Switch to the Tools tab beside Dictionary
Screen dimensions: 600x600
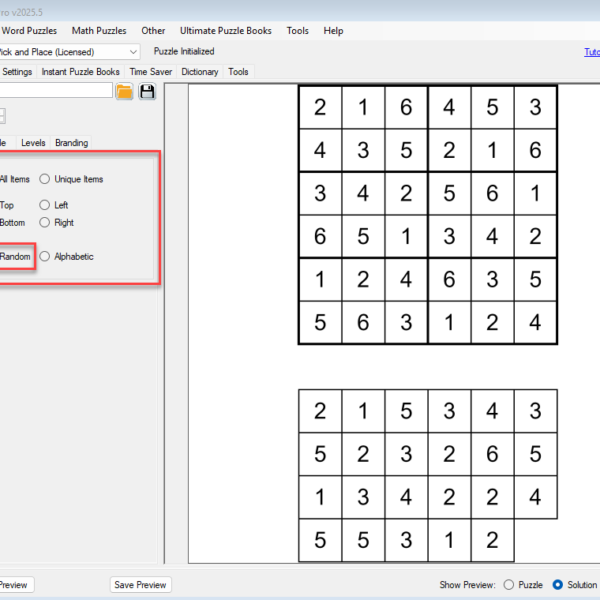tap(238, 72)
